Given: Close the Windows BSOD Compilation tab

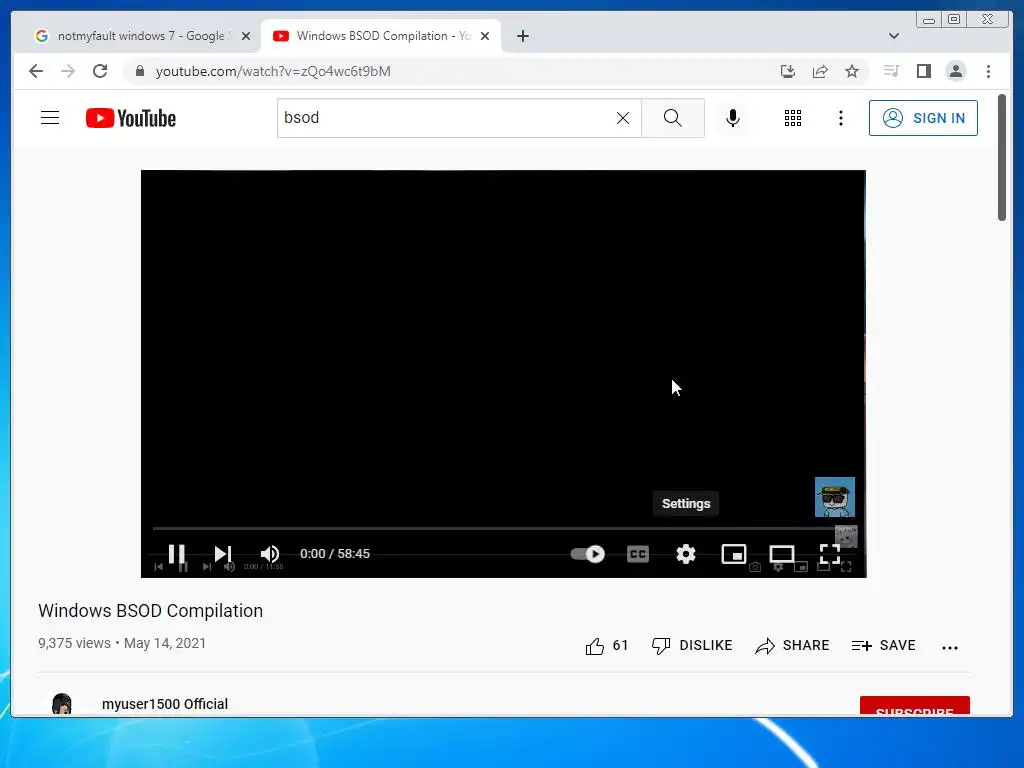Looking at the screenshot, I should pyautogui.click(x=485, y=36).
